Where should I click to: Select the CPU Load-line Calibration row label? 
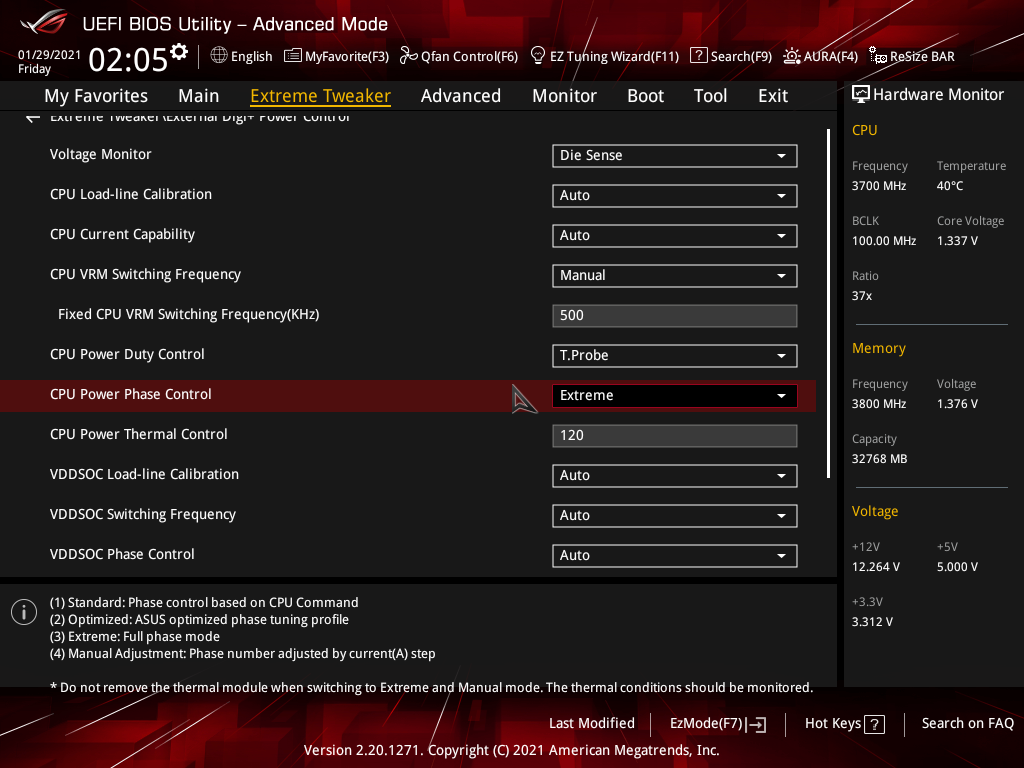coord(131,194)
